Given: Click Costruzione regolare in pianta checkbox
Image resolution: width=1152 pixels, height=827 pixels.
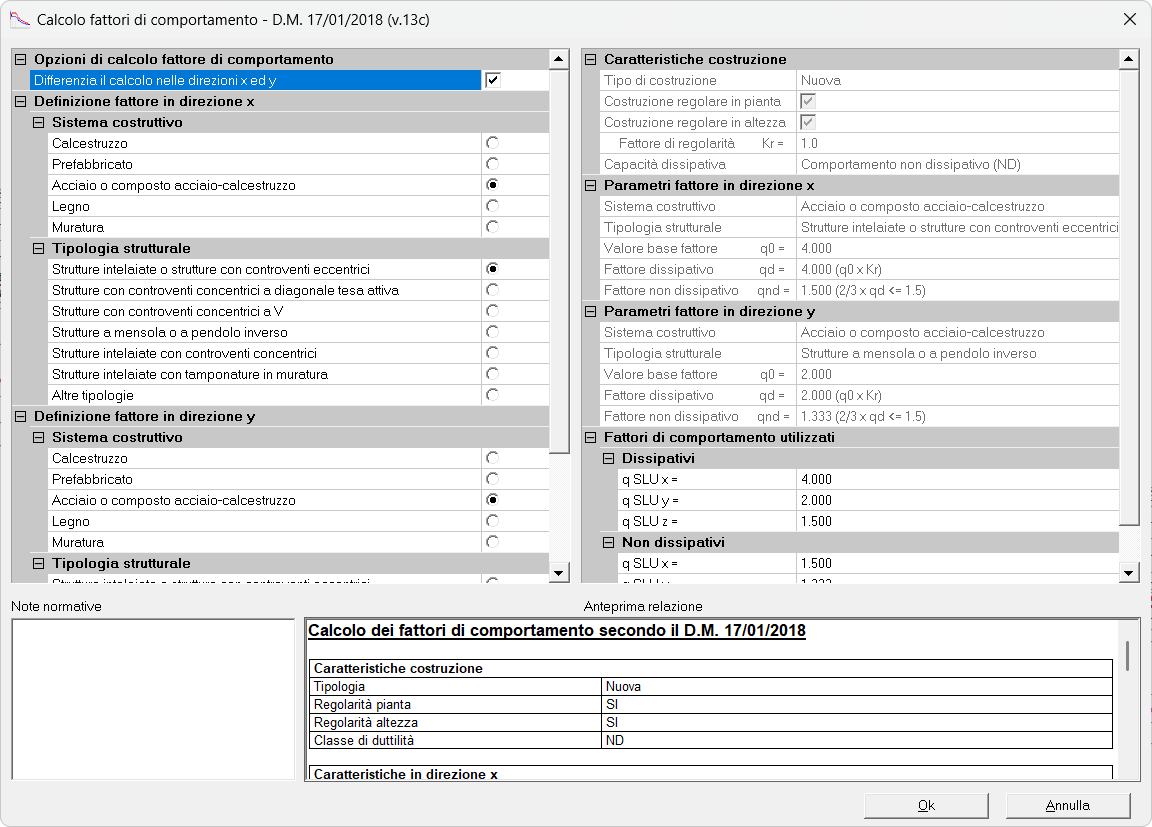Looking at the screenshot, I should 808,101.
